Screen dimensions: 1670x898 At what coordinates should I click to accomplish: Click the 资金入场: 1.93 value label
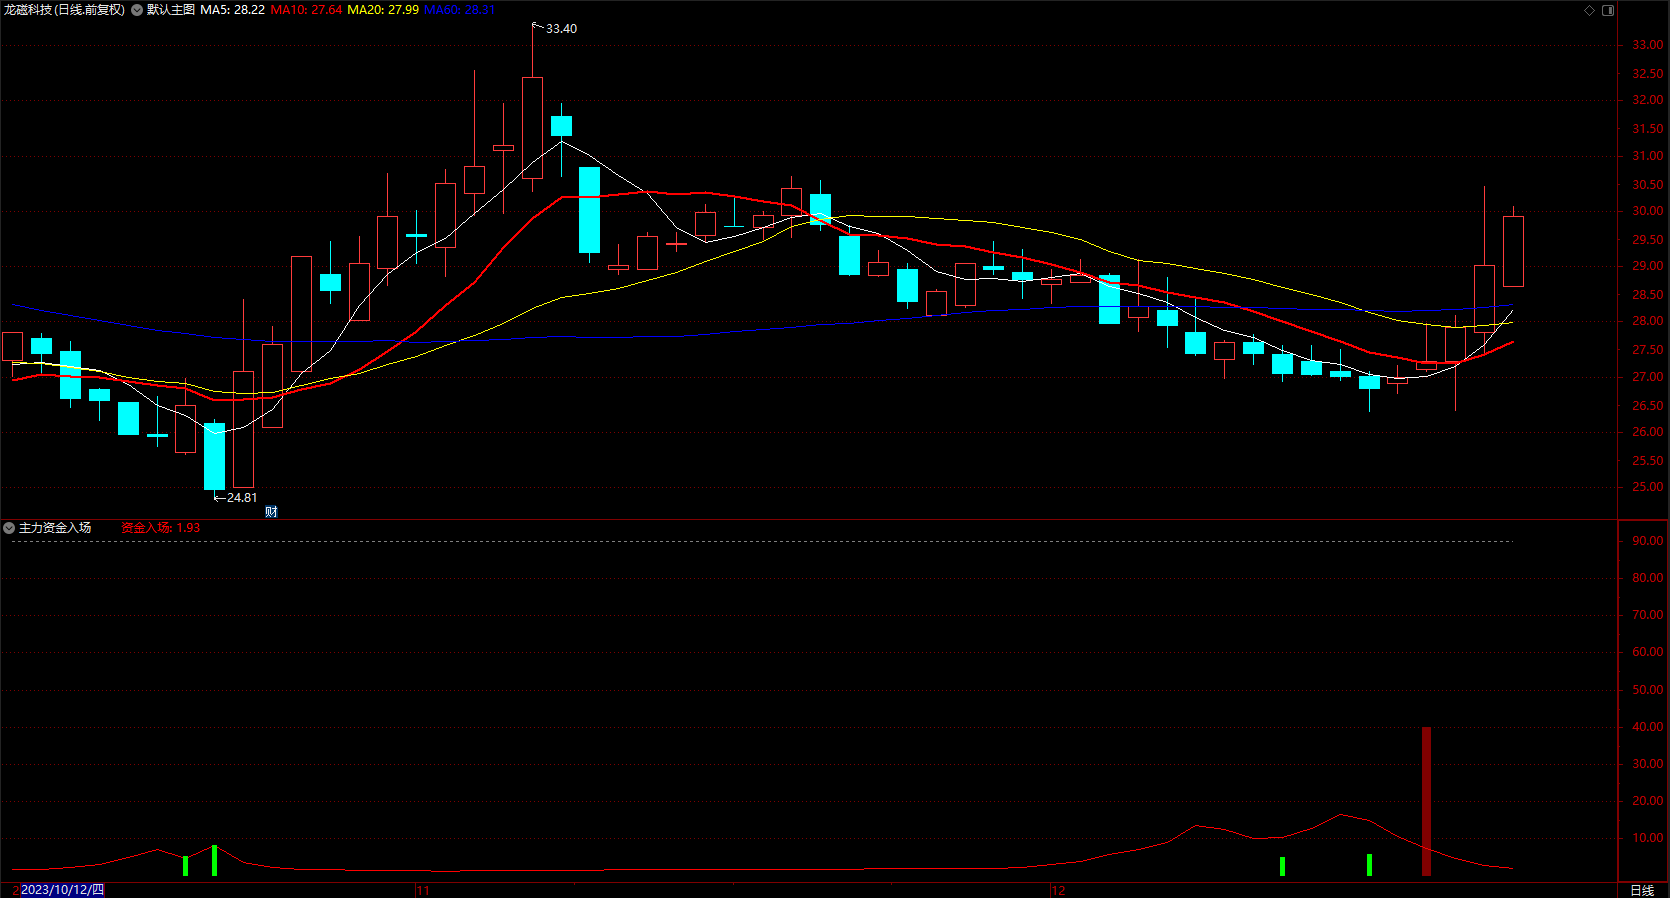pos(160,528)
